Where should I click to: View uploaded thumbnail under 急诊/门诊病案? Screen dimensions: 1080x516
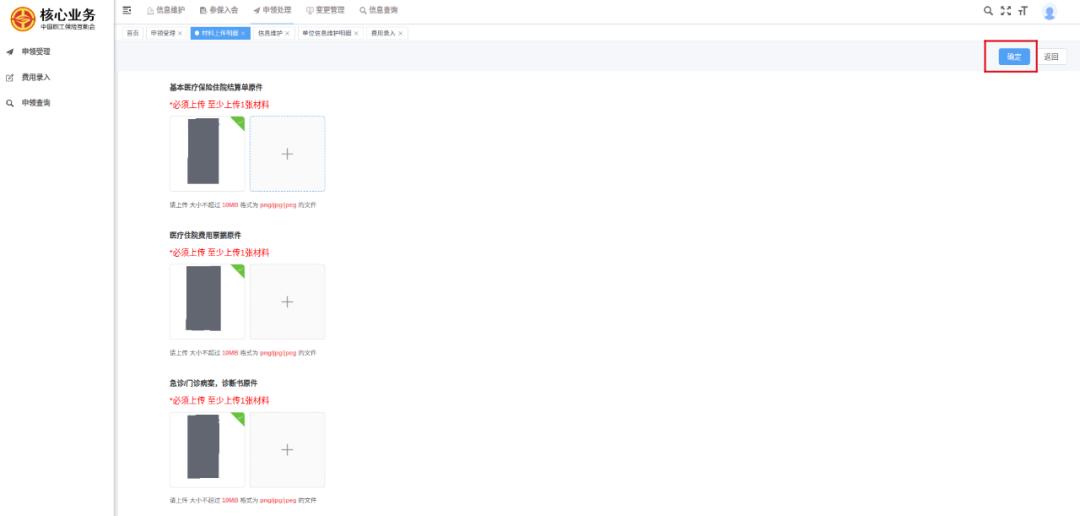[206, 449]
